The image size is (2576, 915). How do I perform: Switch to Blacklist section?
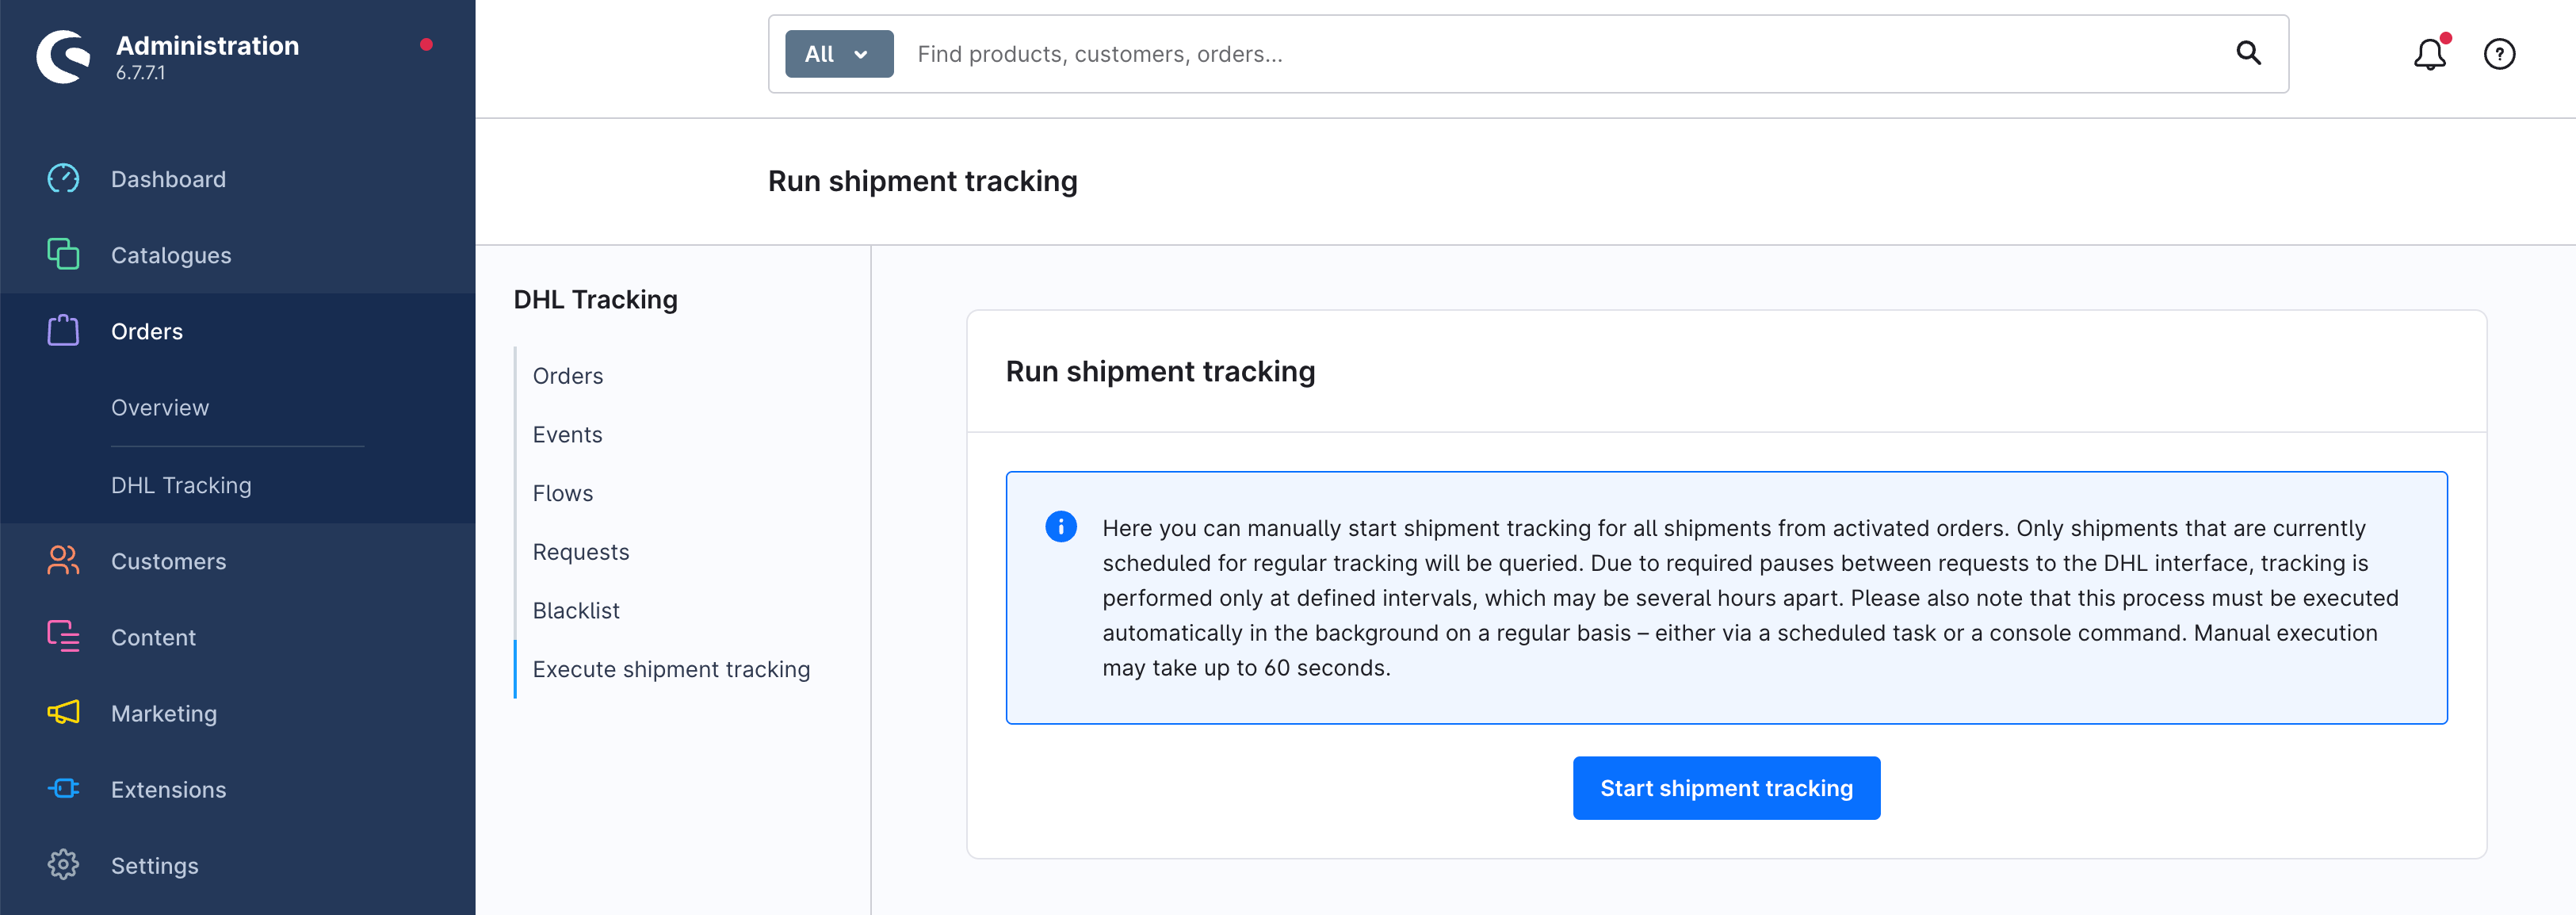(576, 610)
